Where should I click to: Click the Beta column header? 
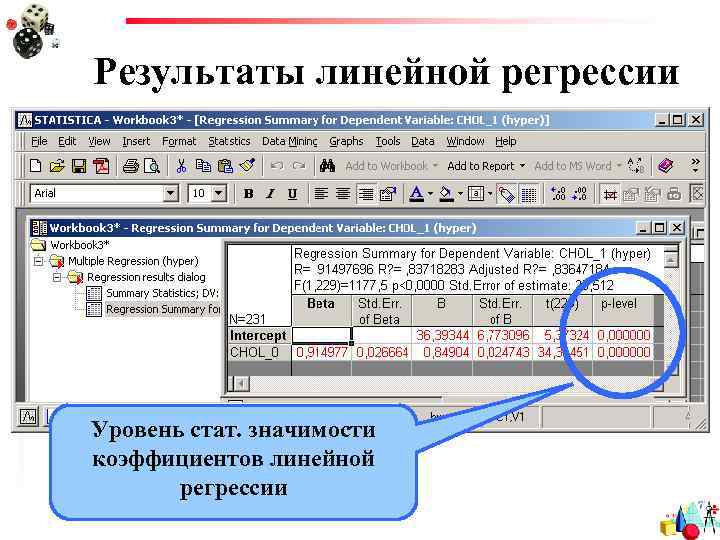pyautogui.click(x=321, y=311)
